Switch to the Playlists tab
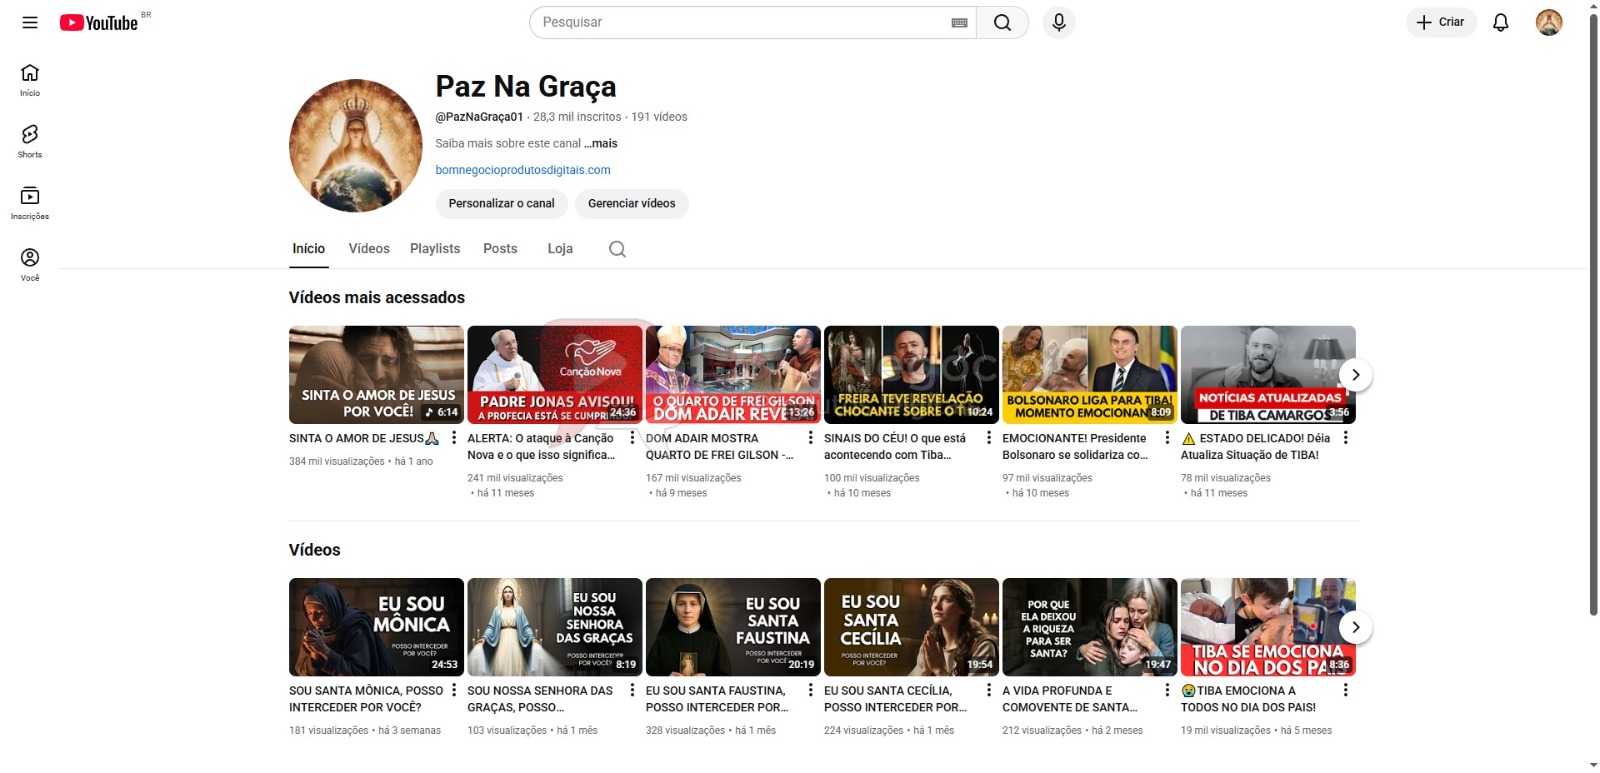Image resolution: width=1600 pixels, height=773 pixels. point(435,249)
